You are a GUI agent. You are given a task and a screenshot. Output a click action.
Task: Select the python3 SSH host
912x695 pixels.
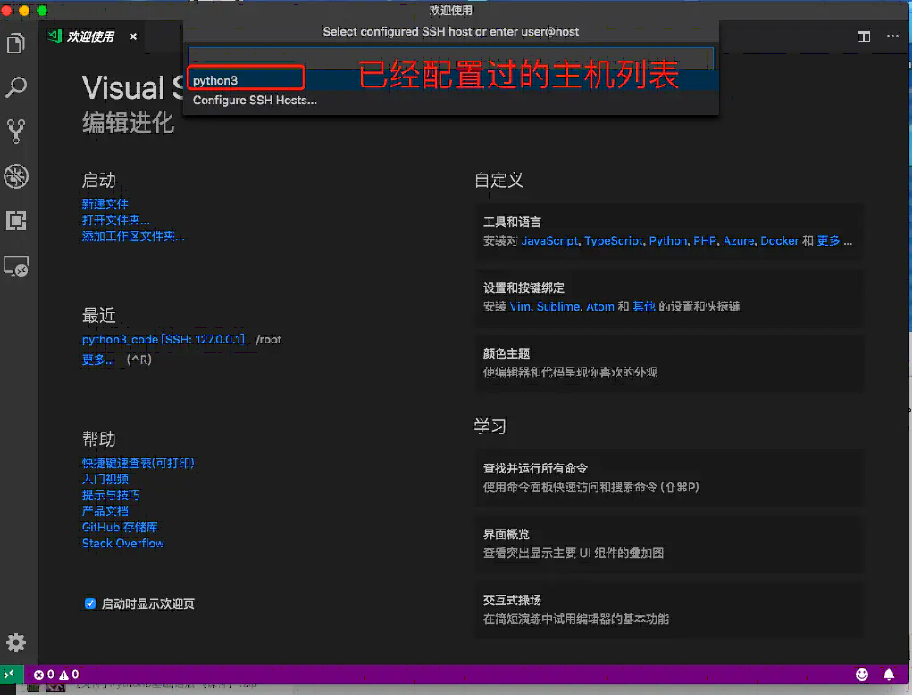point(451,80)
